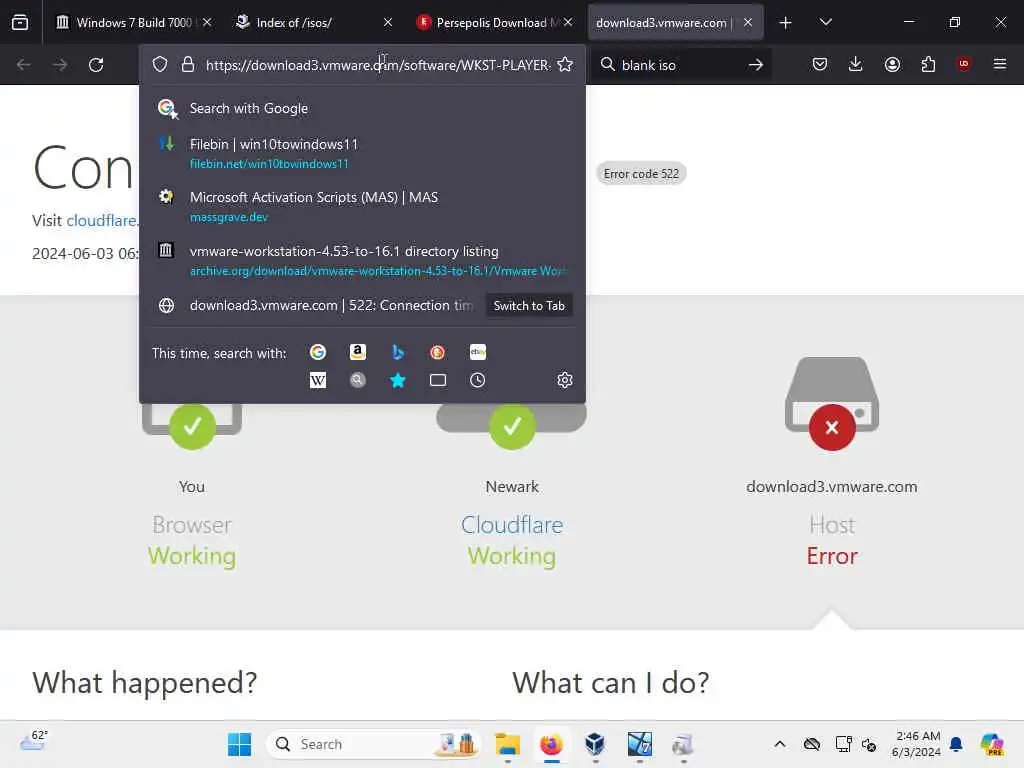Open a new tab with plus button
This screenshot has width=1024, height=768.
point(786,23)
